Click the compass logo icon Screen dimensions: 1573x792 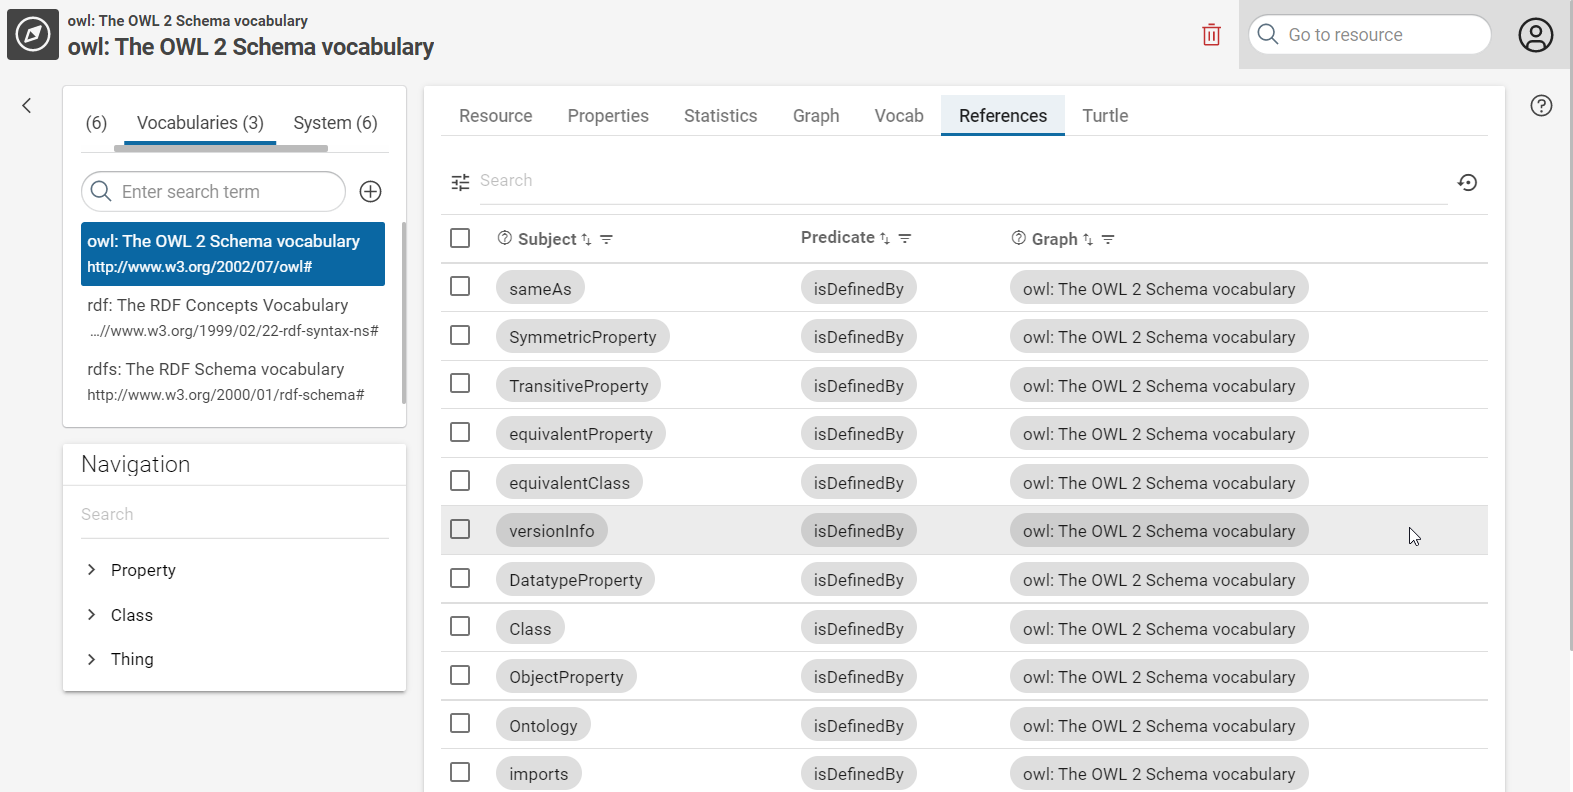(33, 35)
